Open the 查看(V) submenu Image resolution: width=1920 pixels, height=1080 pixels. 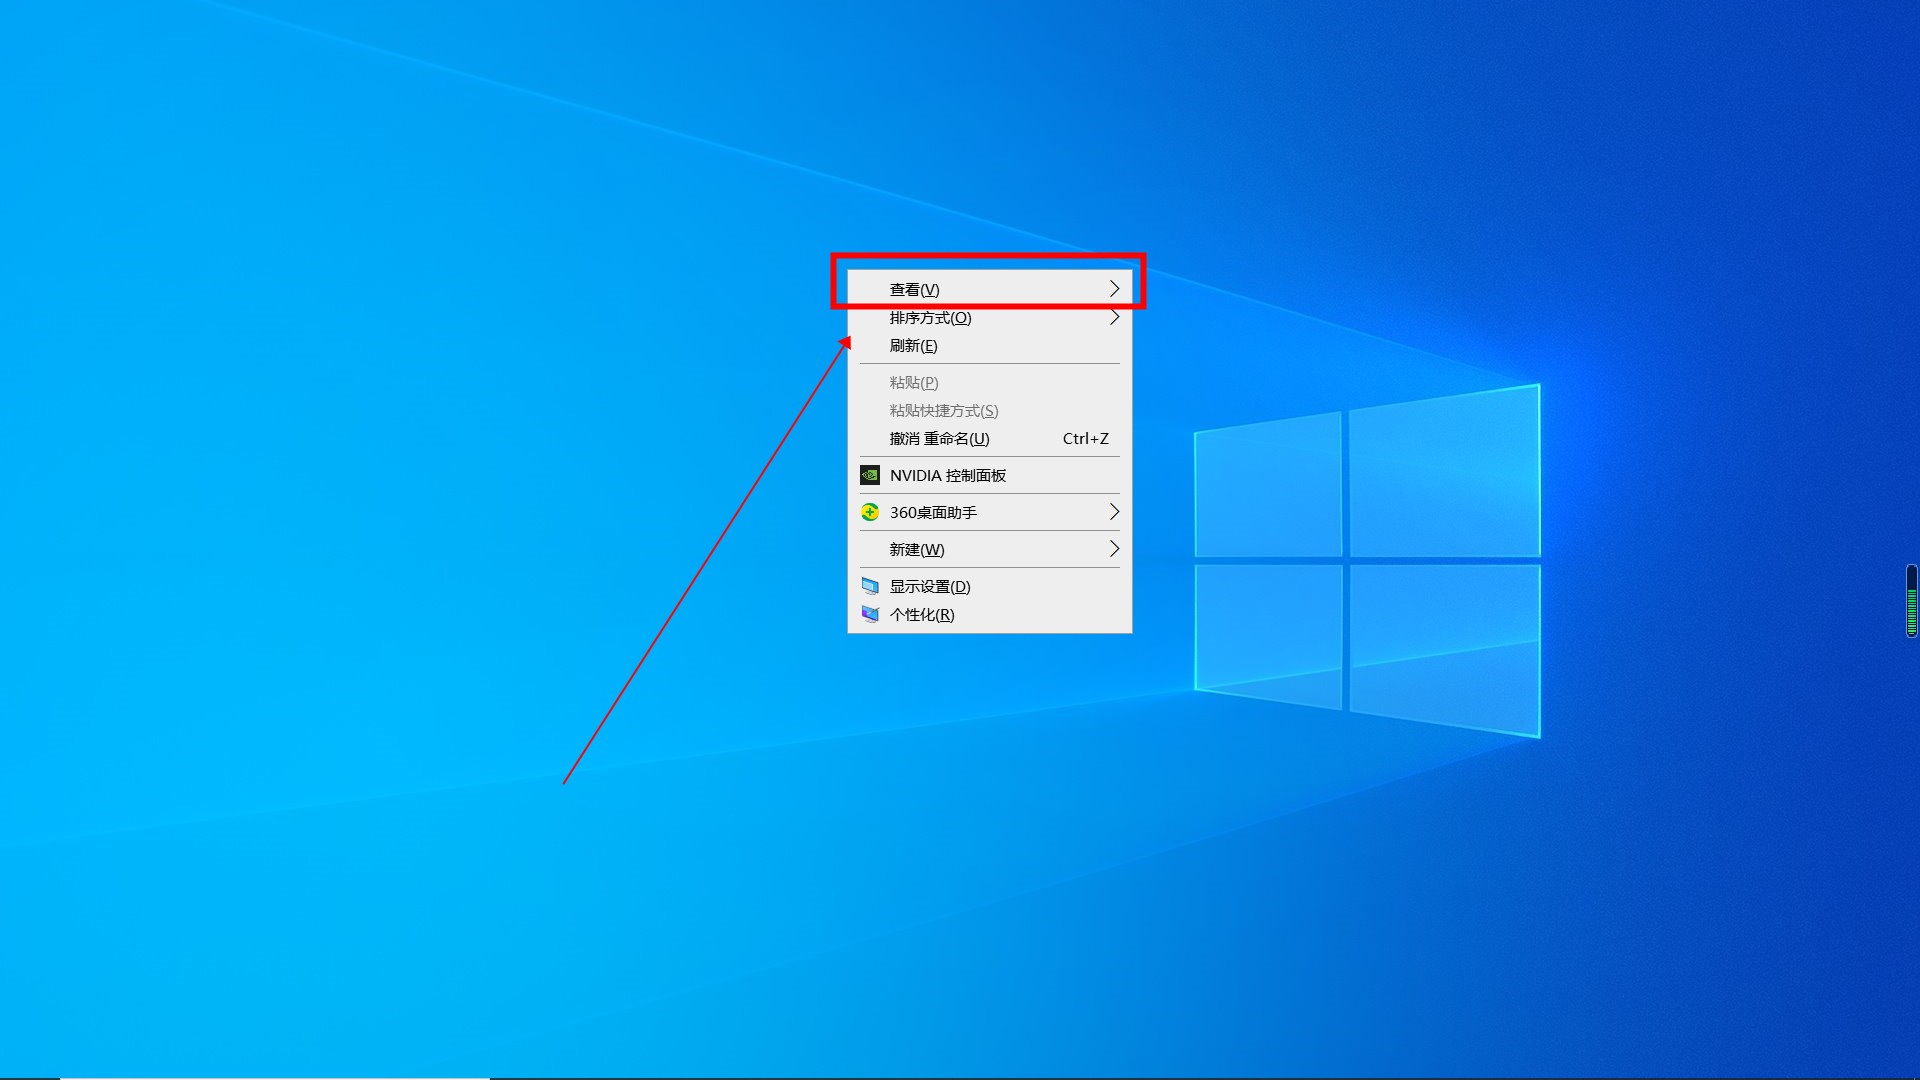(989, 289)
